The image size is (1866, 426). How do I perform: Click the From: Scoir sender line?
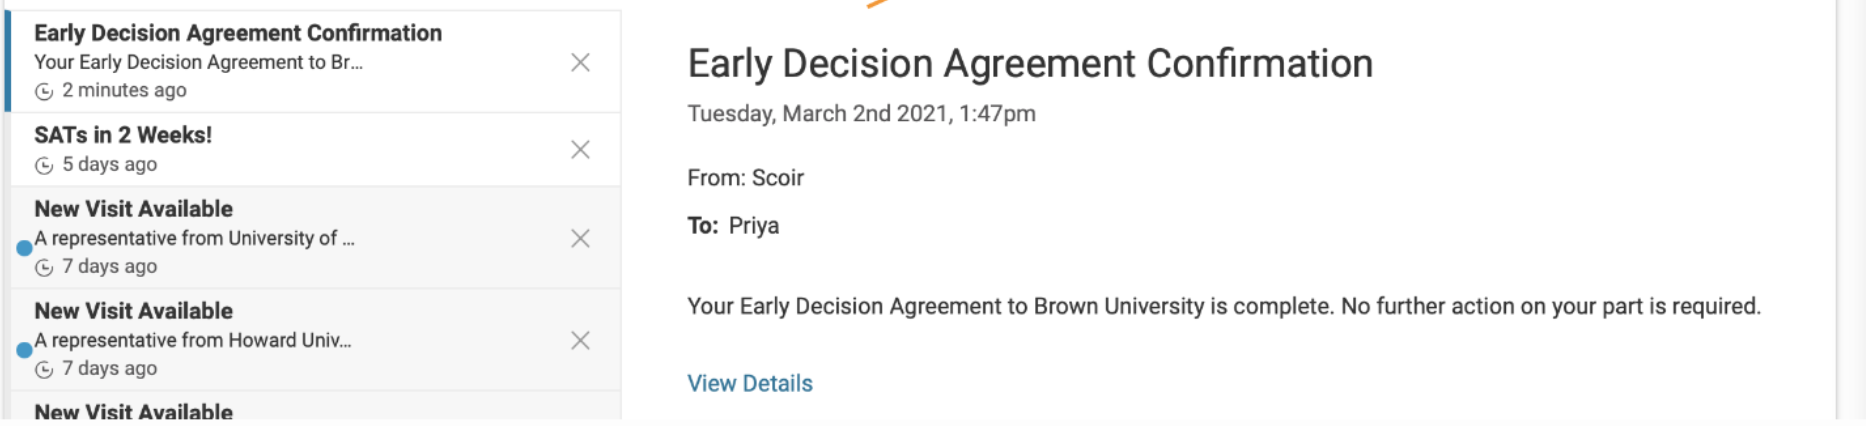point(745,178)
